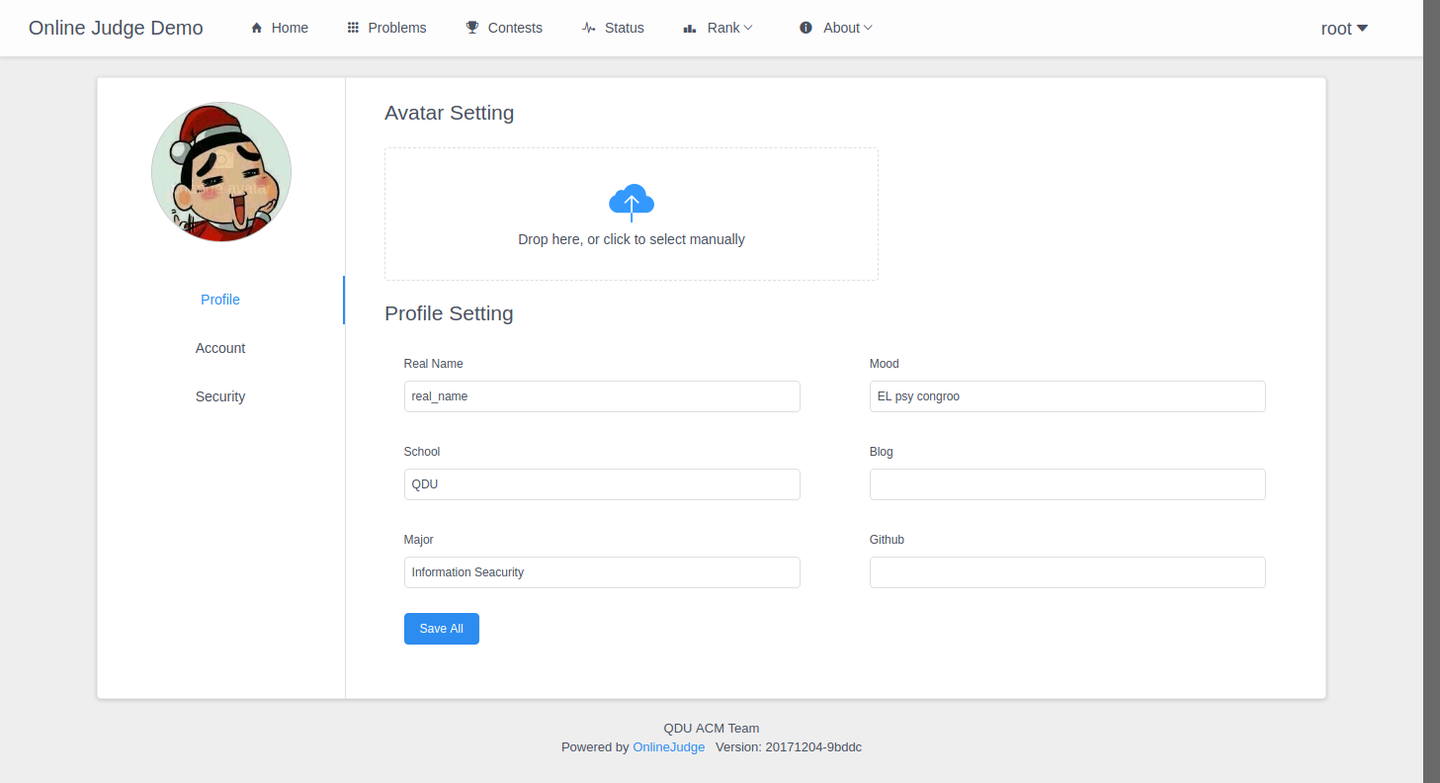Select the Blog input field

click(x=1067, y=484)
